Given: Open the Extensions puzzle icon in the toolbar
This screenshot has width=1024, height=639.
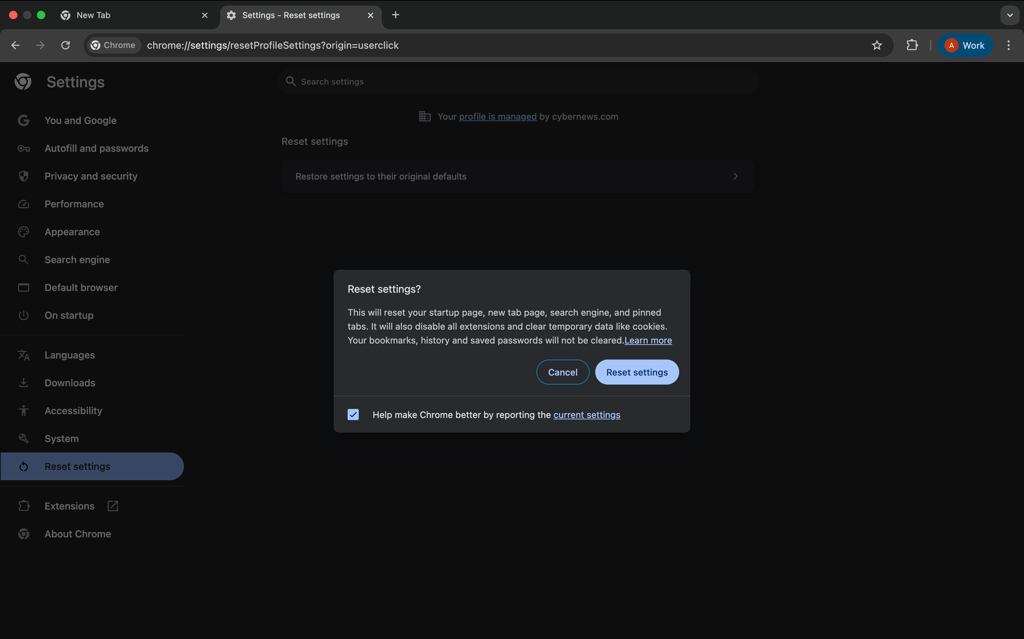Looking at the screenshot, I should coord(912,45).
